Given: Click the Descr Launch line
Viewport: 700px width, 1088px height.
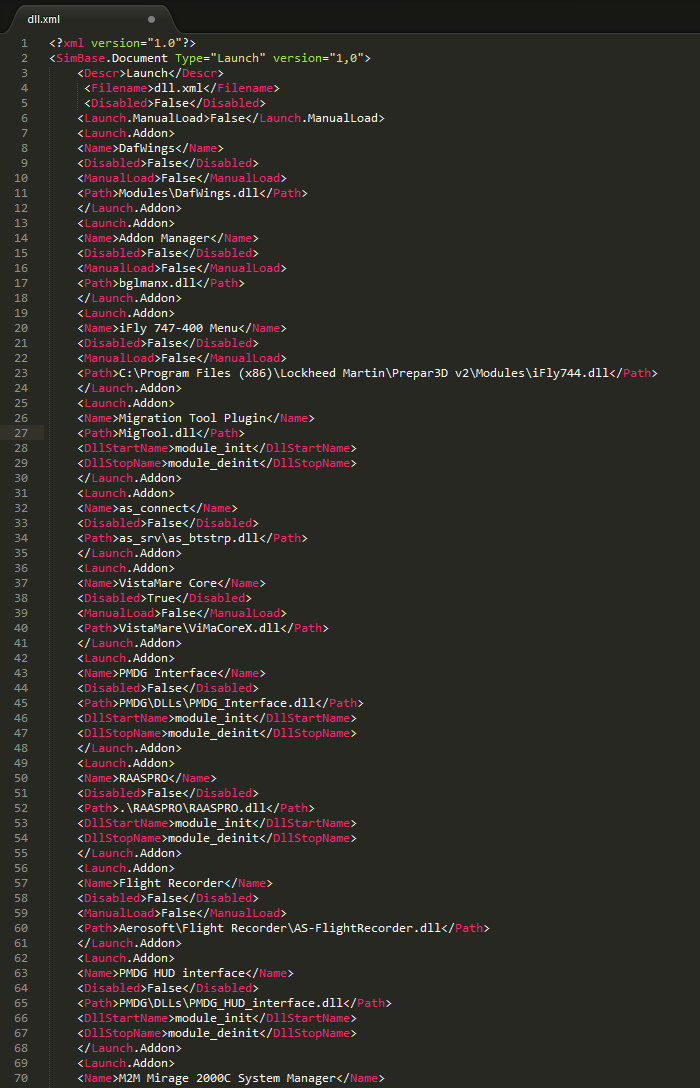Looking at the screenshot, I should click(150, 73).
